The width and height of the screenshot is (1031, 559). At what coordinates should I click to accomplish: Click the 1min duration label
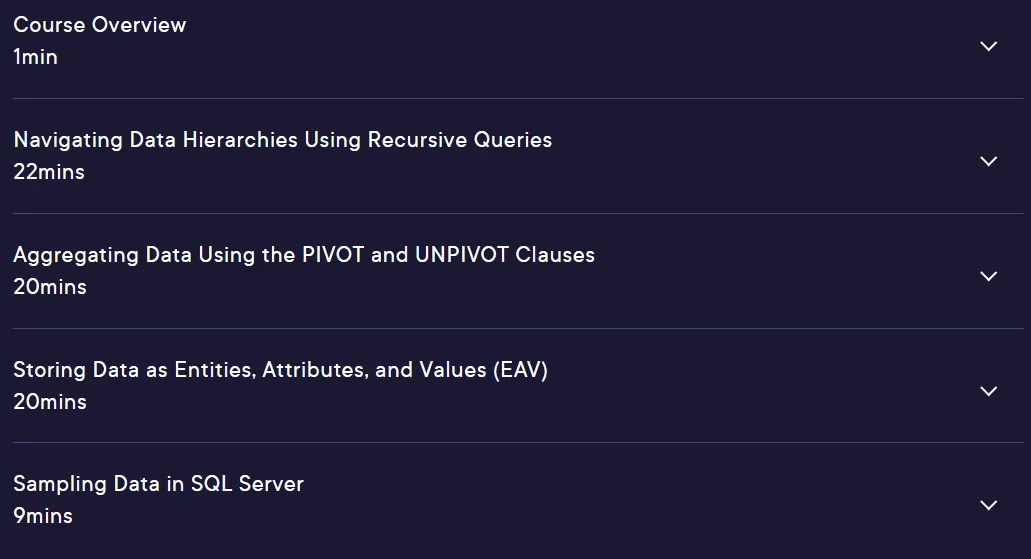pyautogui.click(x=36, y=57)
